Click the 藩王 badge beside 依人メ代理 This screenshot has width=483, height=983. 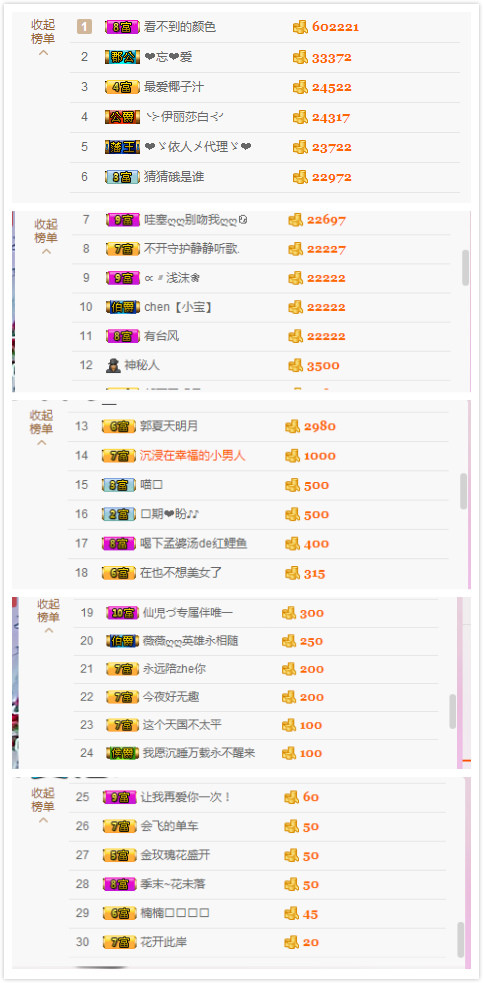point(122,147)
